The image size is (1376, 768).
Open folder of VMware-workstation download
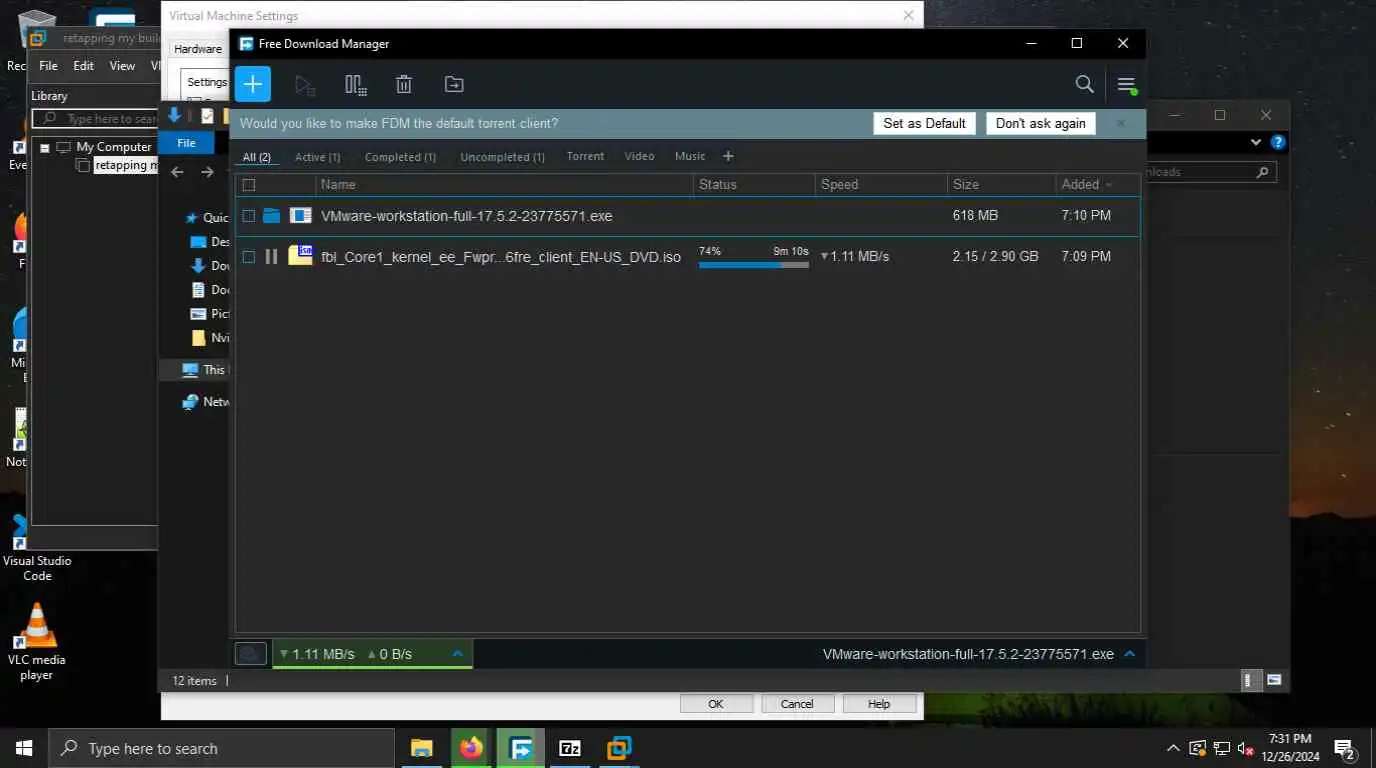271,215
